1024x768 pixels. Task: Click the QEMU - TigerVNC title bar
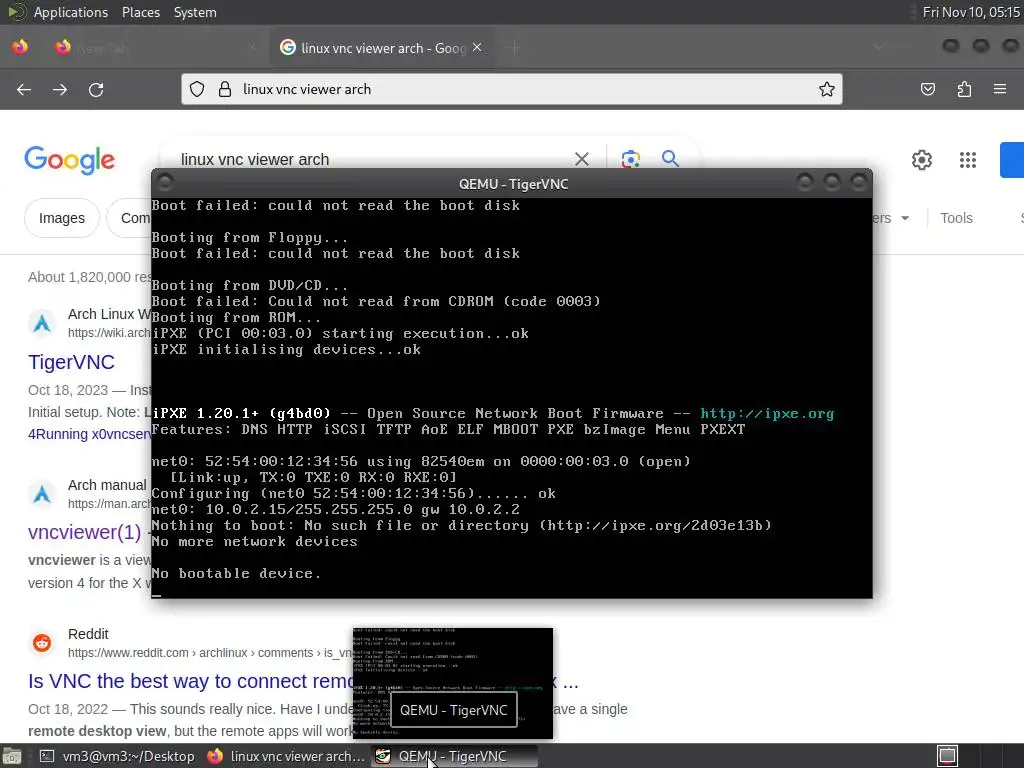(x=513, y=184)
